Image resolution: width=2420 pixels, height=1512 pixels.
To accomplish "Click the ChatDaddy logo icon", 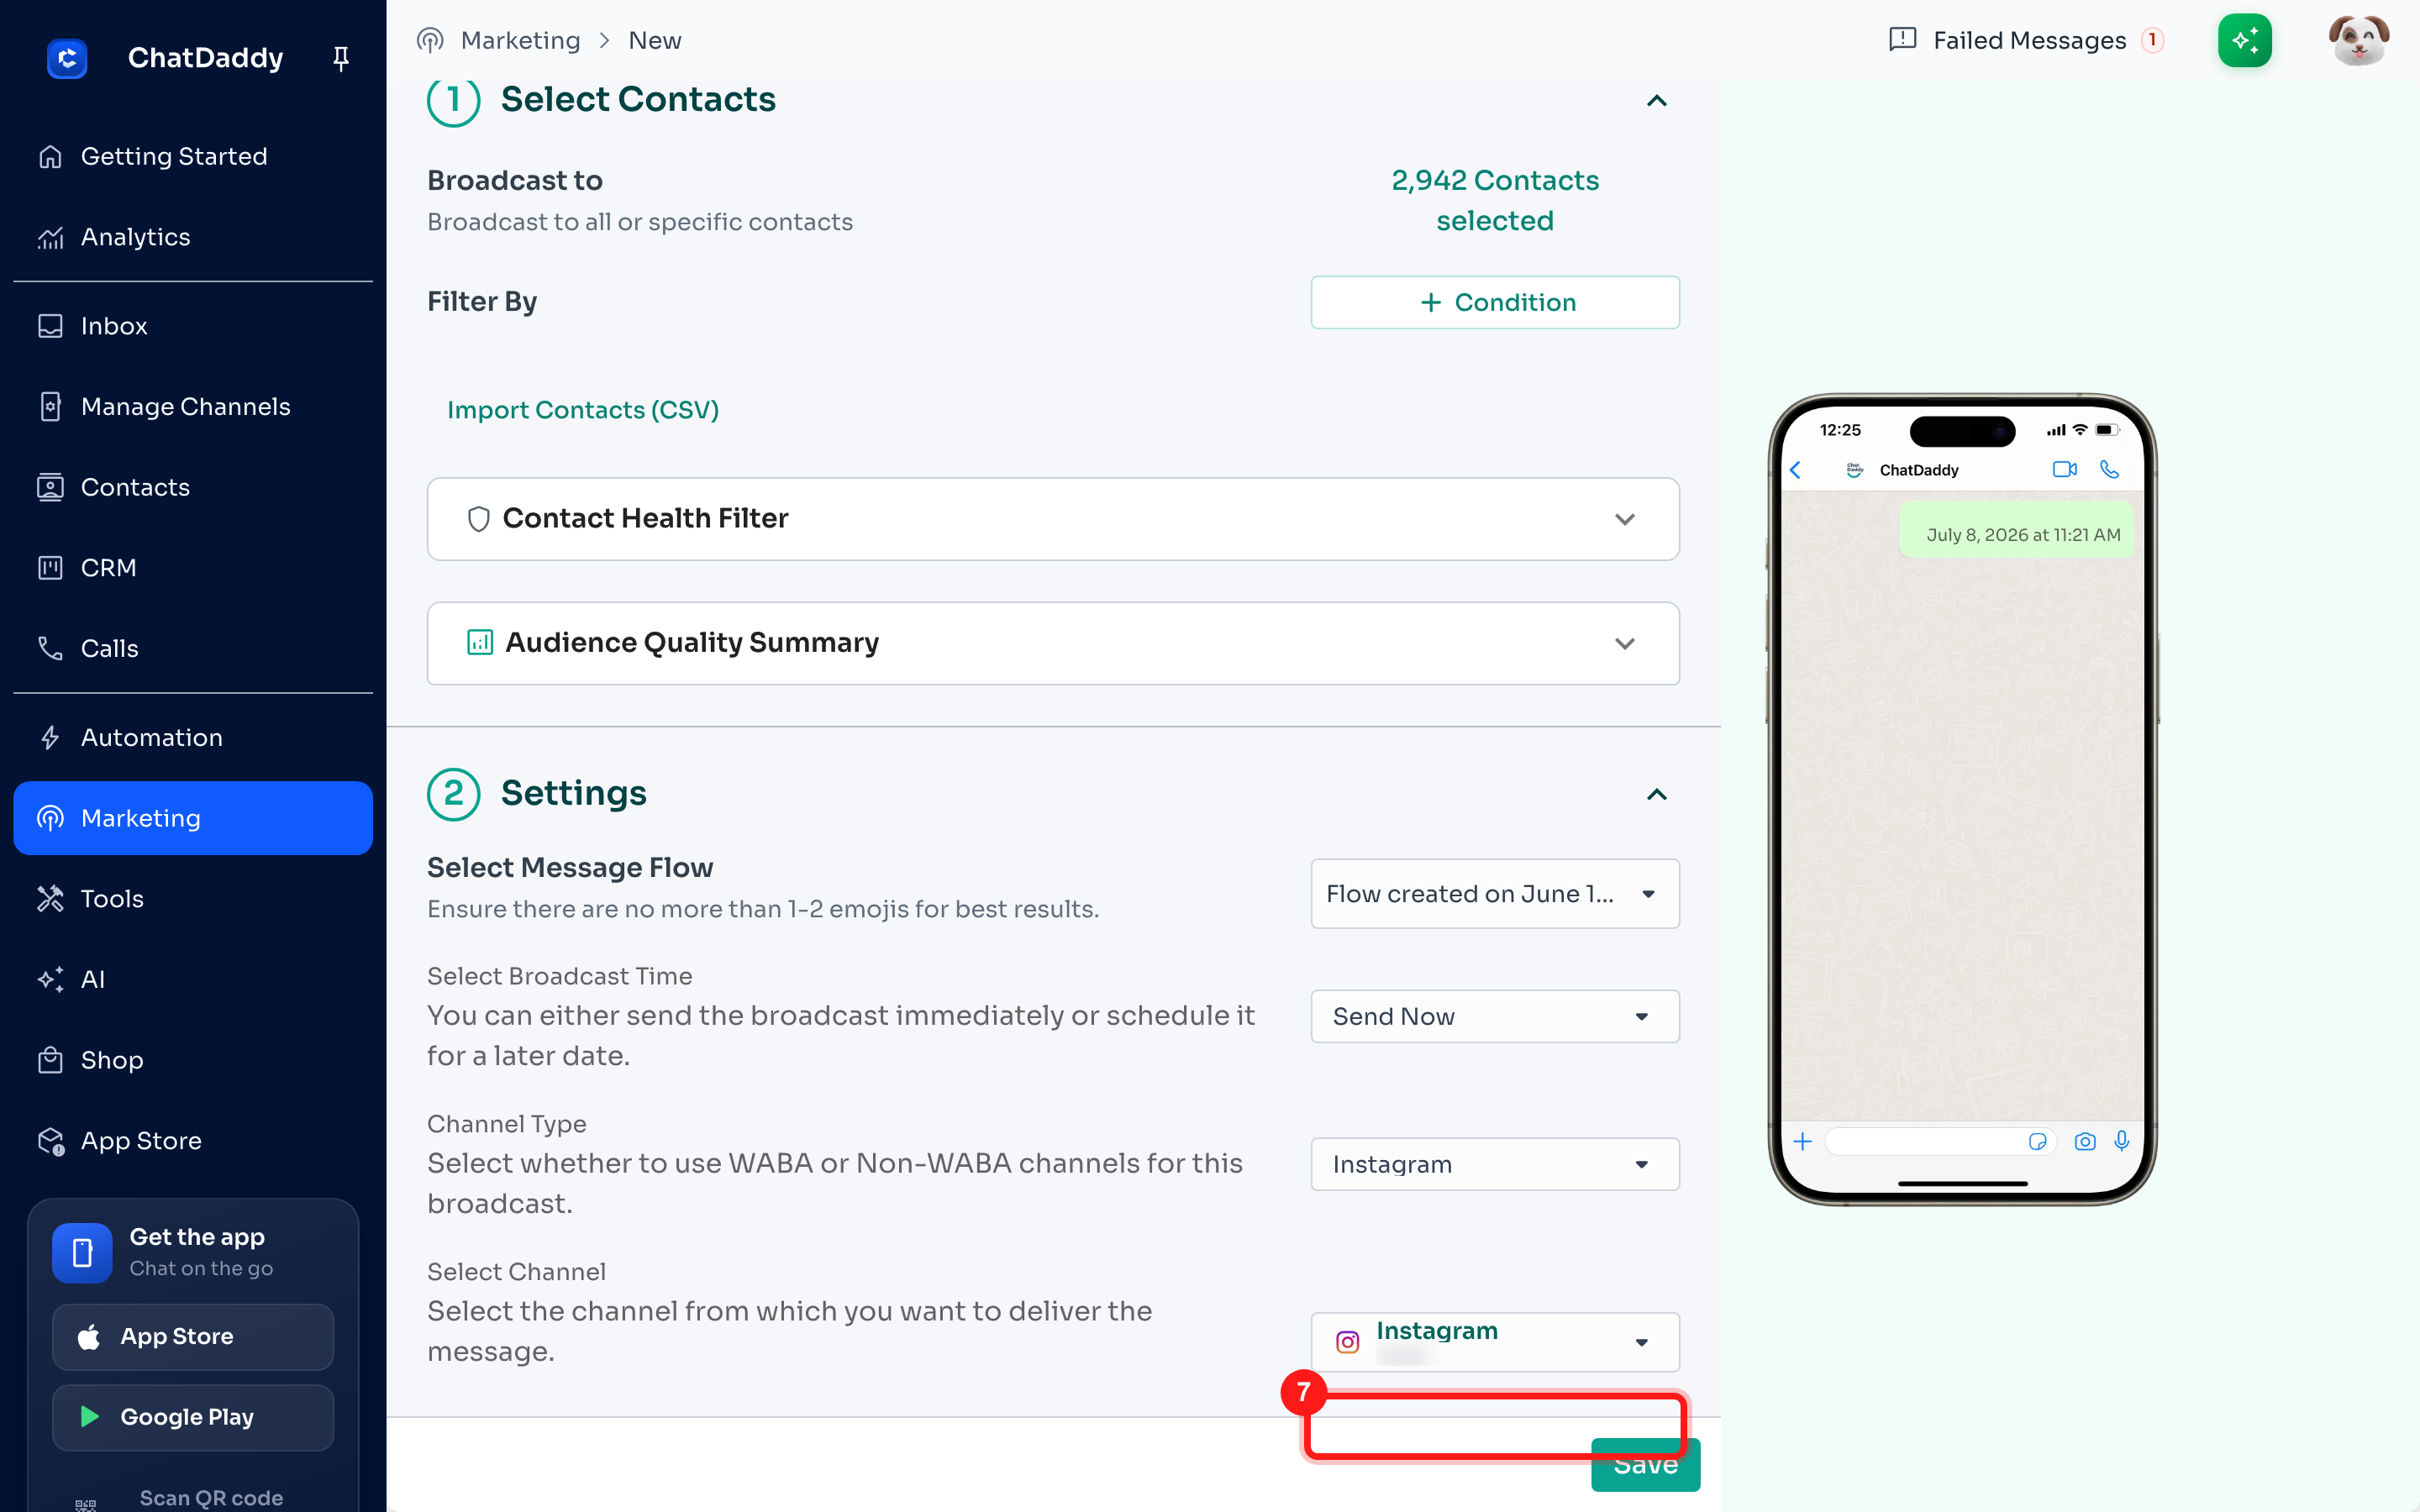I will 67,58.
